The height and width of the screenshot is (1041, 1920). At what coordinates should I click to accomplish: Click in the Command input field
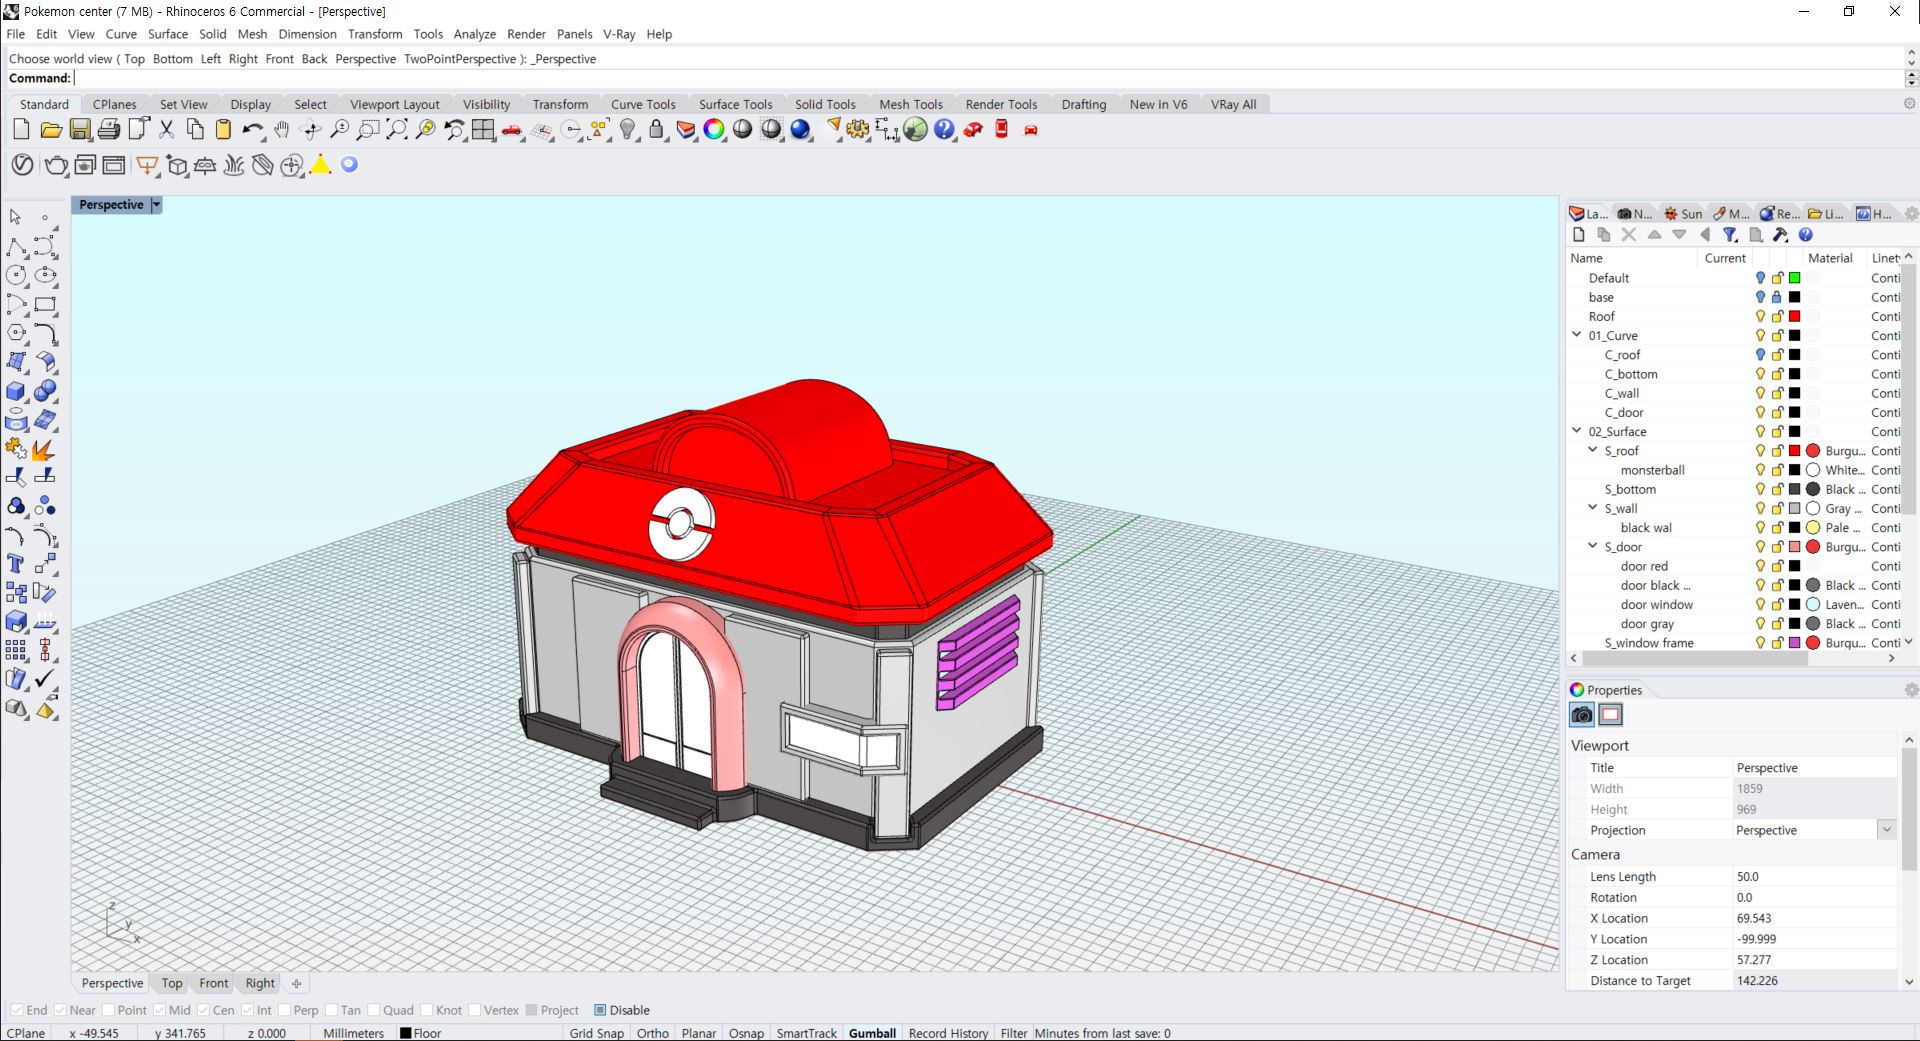(x=988, y=78)
